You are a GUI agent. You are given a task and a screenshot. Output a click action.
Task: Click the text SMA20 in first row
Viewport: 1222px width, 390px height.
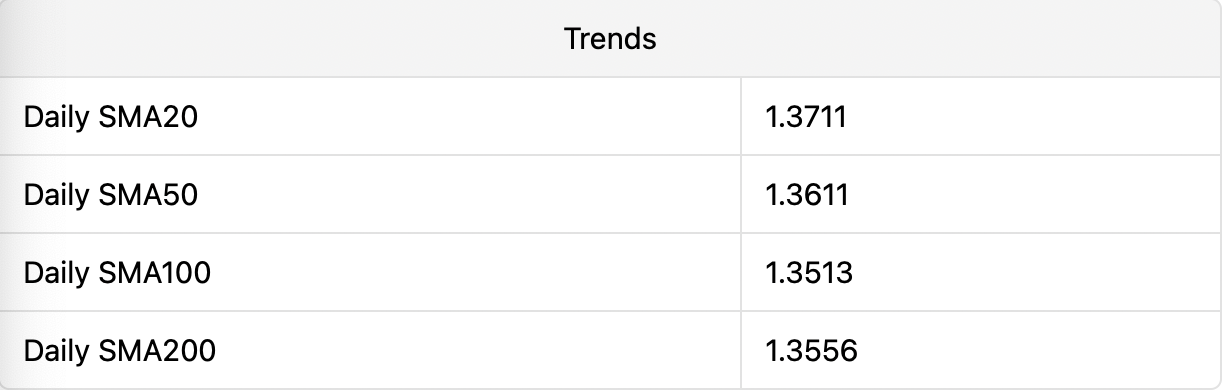pos(148,117)
